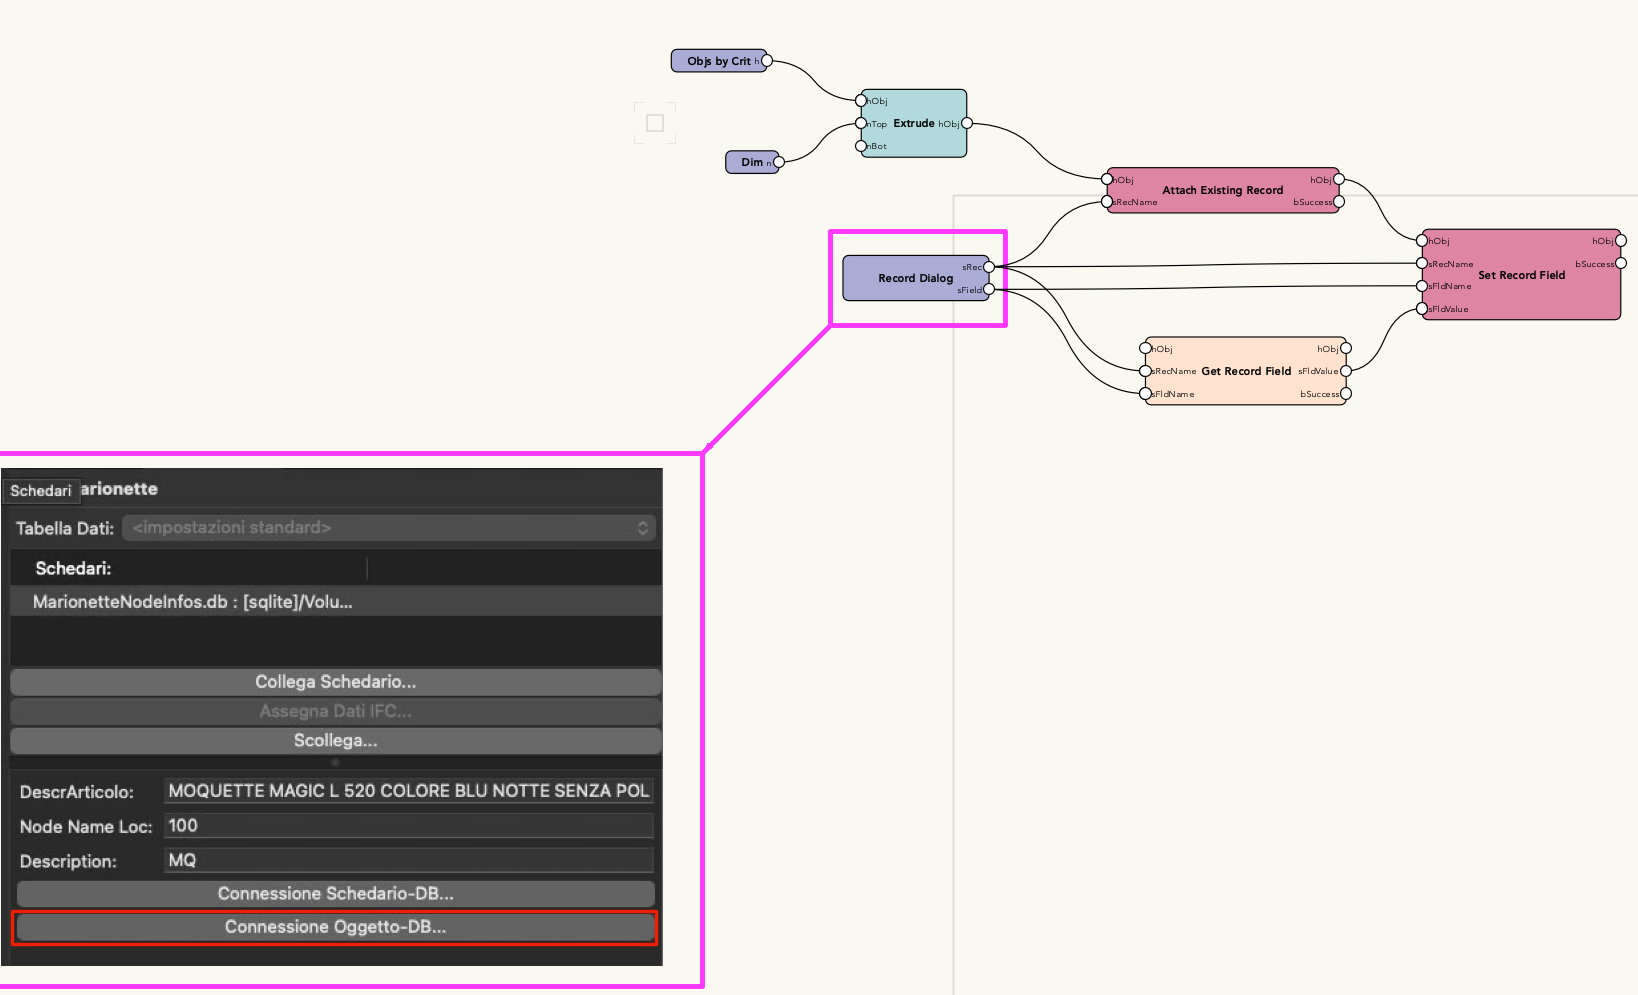This screenshot has height=995, width=1638.
Task: Click the Node Name Loc field showing 100
Action: tap(408, 826)
